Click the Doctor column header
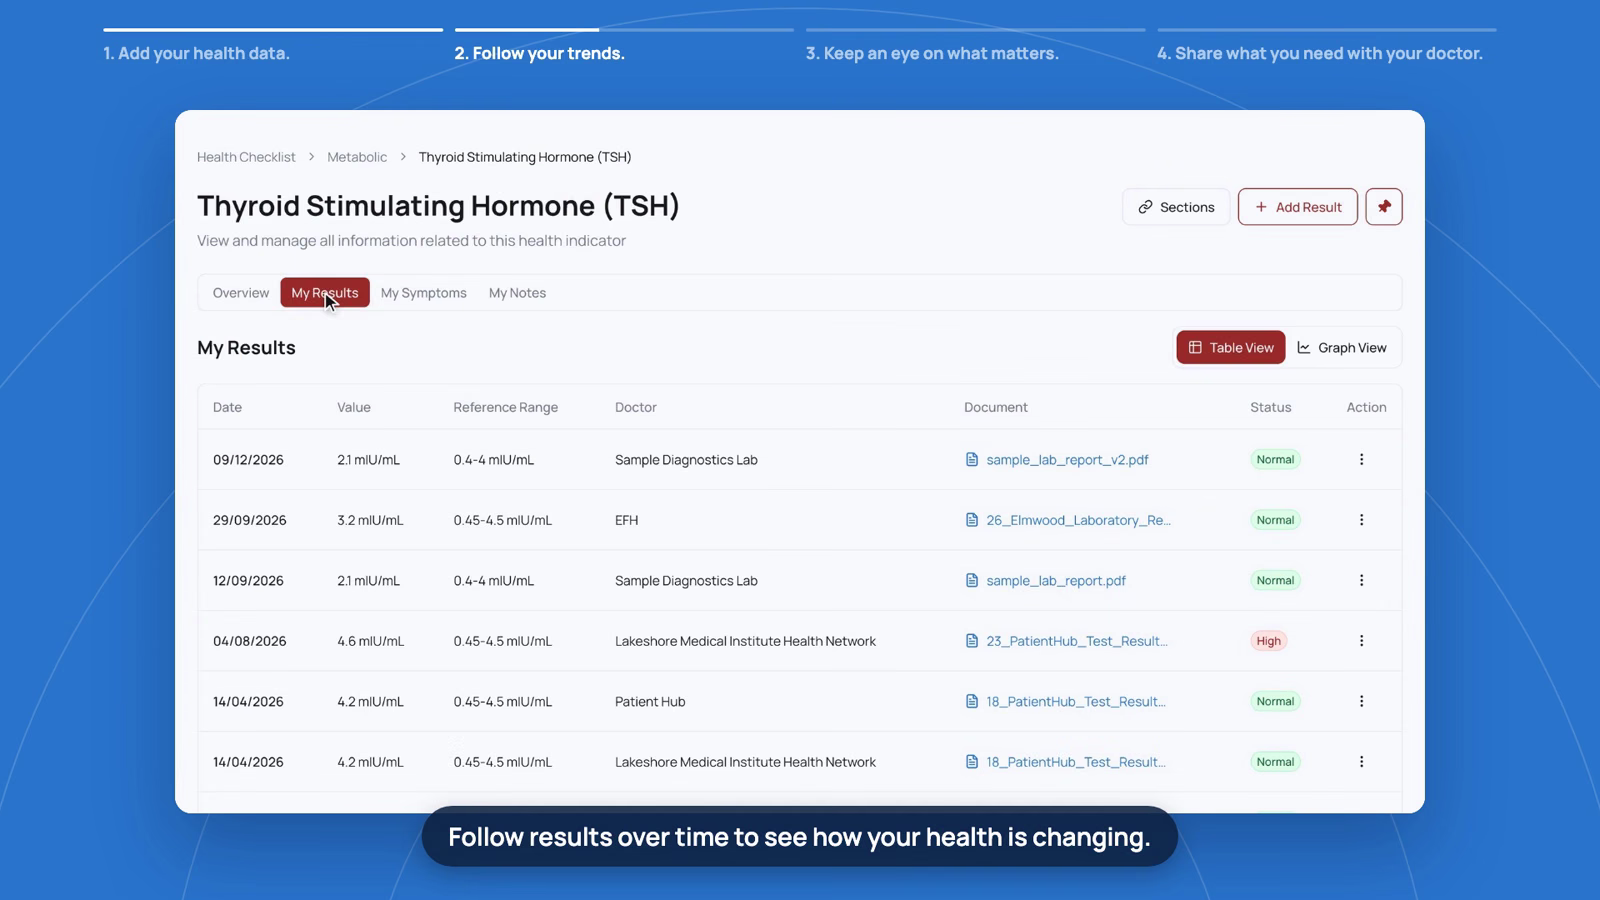The image size is (1600, 900). 636,407
